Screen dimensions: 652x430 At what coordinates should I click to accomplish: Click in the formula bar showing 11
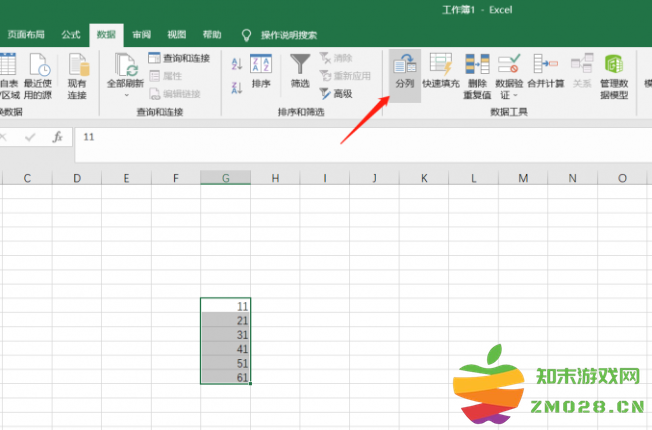[x=363, y=145]
